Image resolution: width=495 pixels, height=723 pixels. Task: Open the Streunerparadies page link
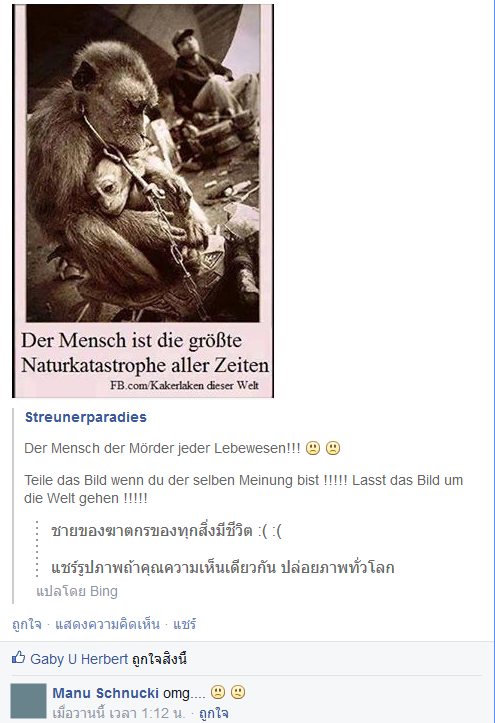point(86,417)
